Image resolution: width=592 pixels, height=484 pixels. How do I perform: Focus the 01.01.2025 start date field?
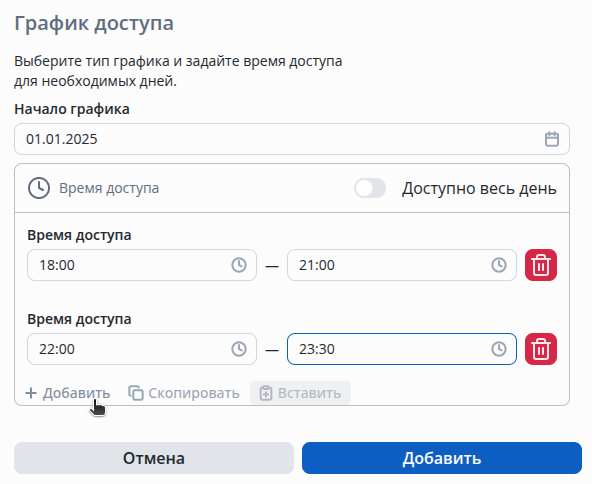click(x=292, y=139)
